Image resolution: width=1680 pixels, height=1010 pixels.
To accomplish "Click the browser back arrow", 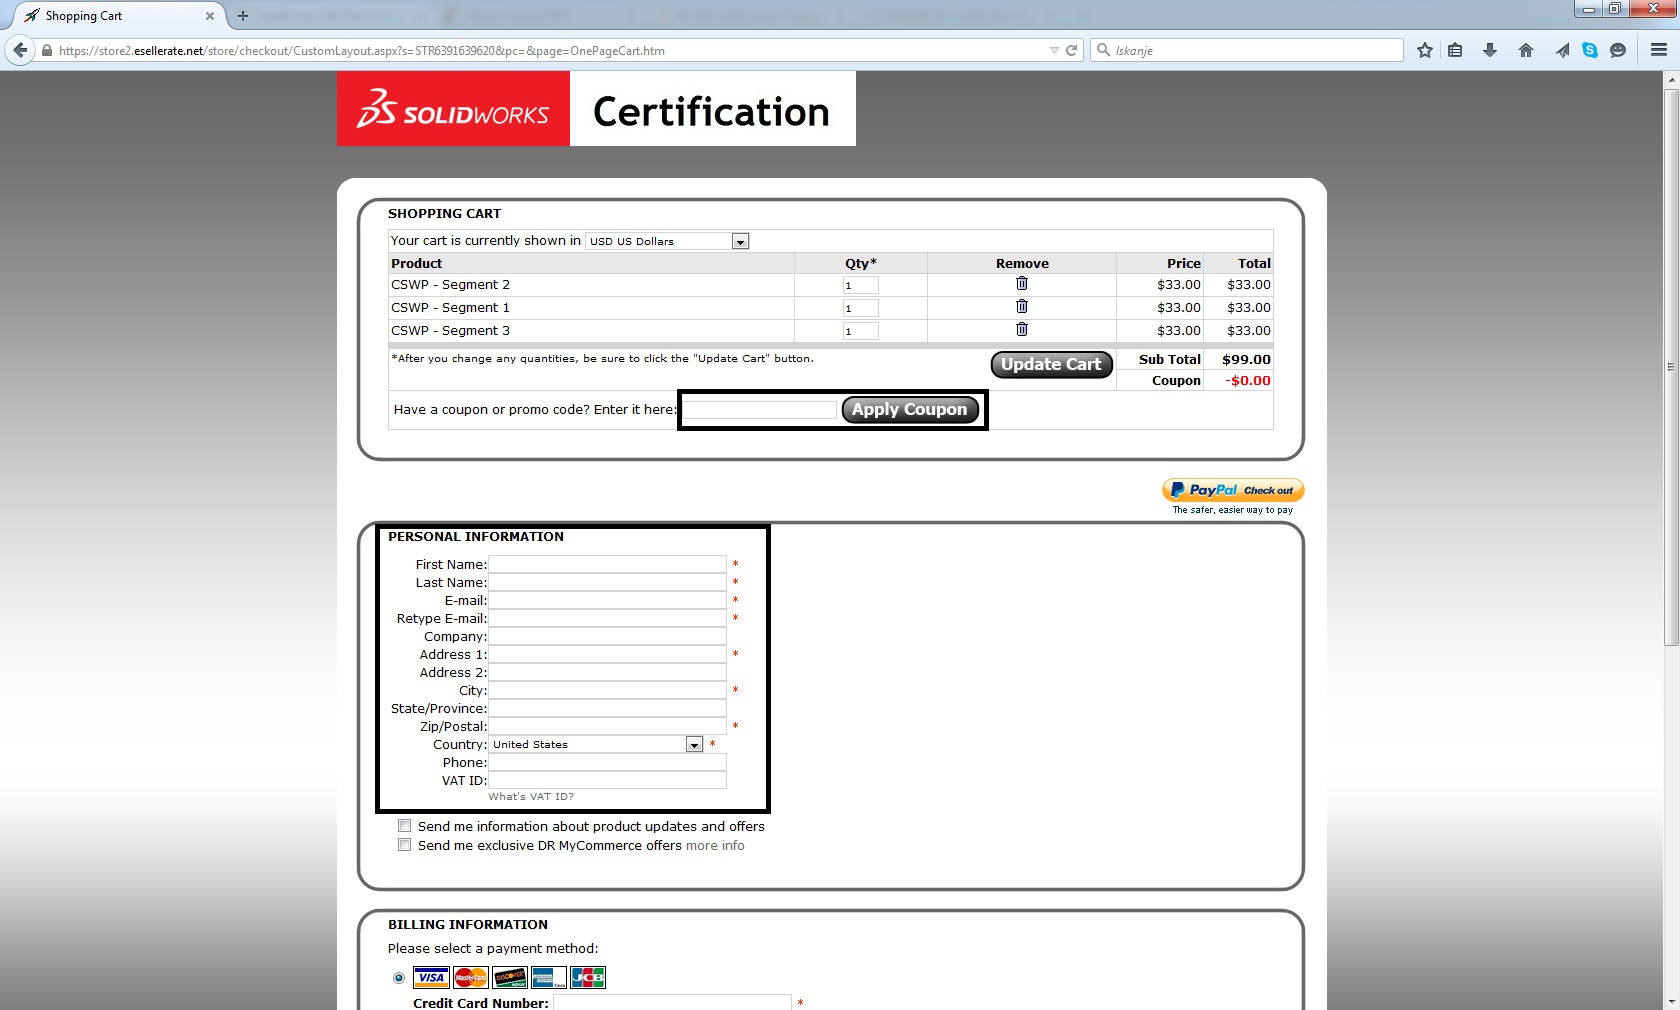I will pos(20,50).
